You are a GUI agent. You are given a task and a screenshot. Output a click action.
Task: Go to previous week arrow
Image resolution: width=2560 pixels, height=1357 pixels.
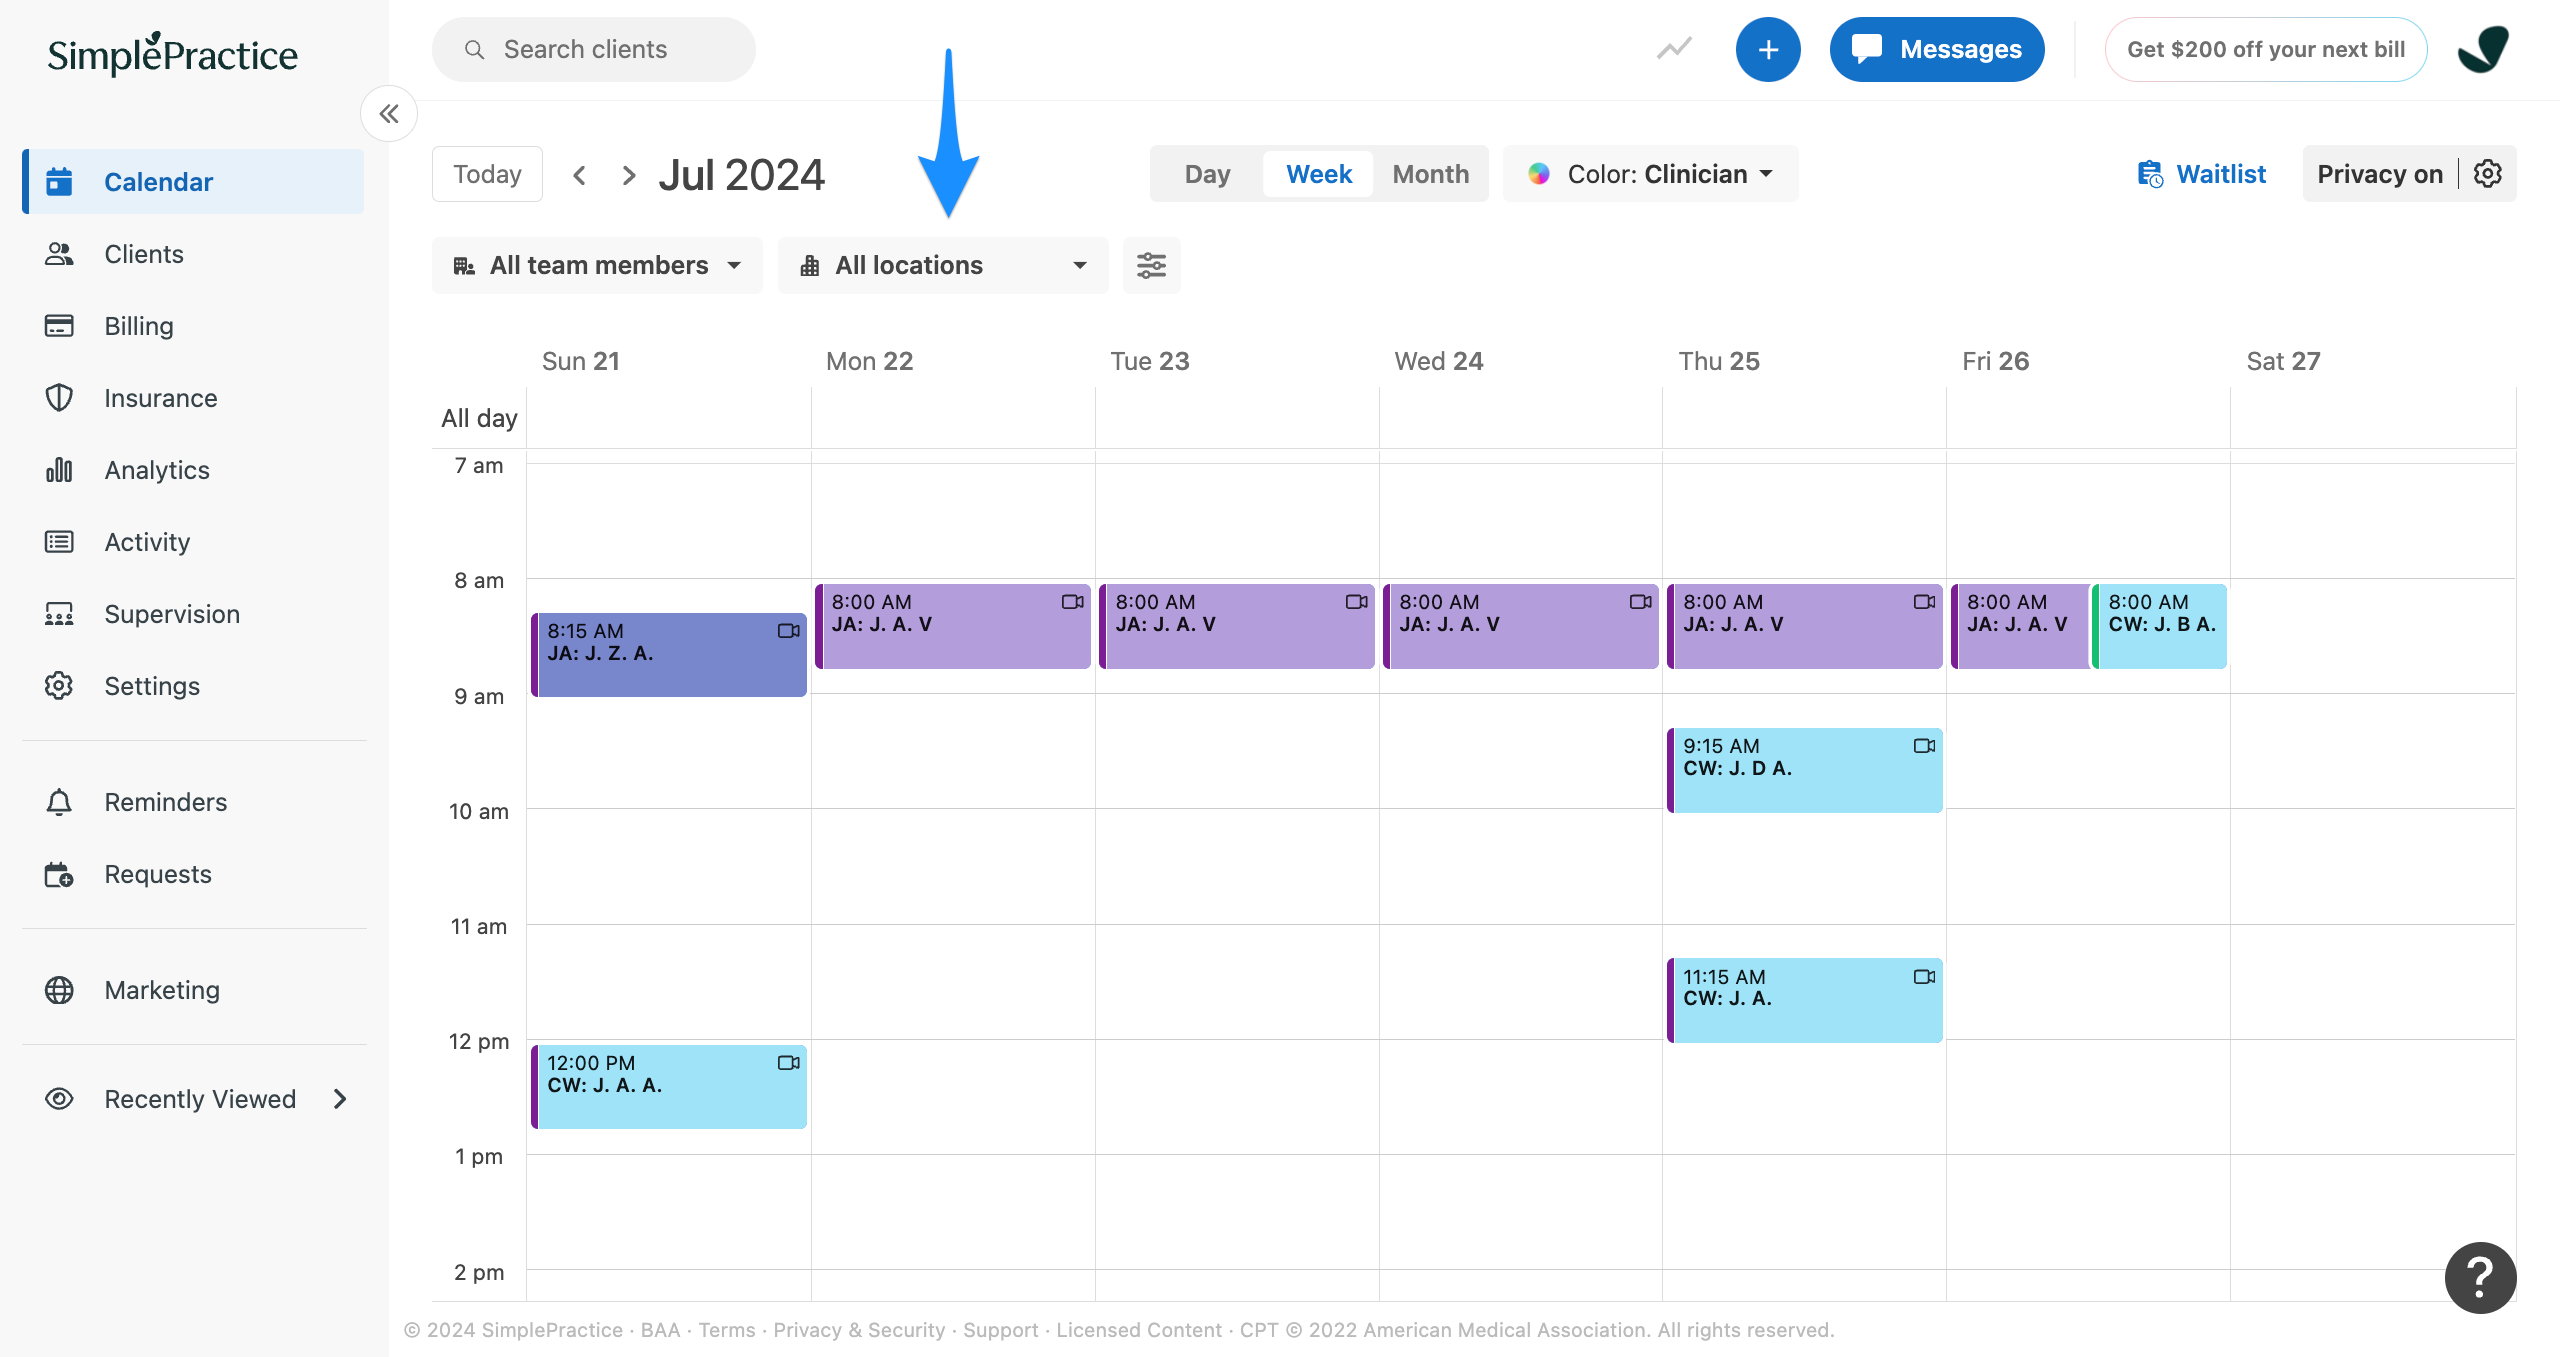pos(579,175)
